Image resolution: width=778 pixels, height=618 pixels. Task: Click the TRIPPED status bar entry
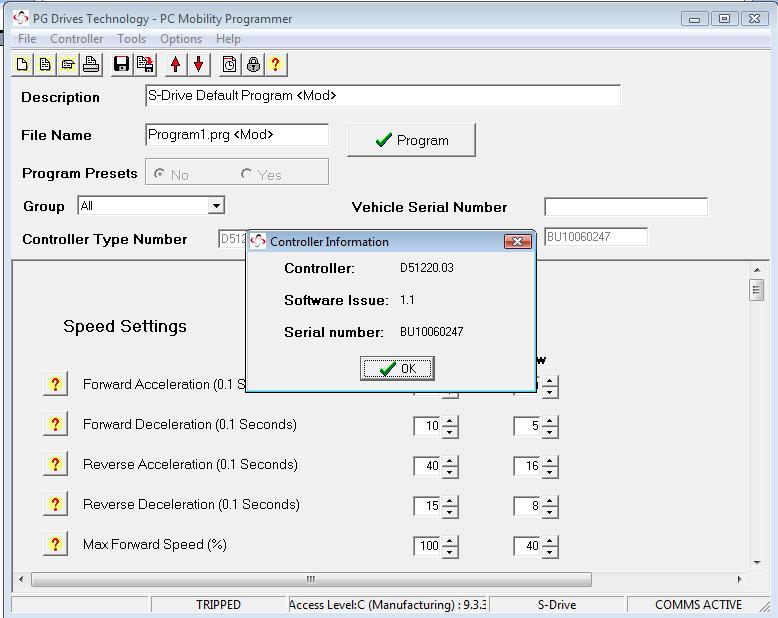(x=218, y=605)
